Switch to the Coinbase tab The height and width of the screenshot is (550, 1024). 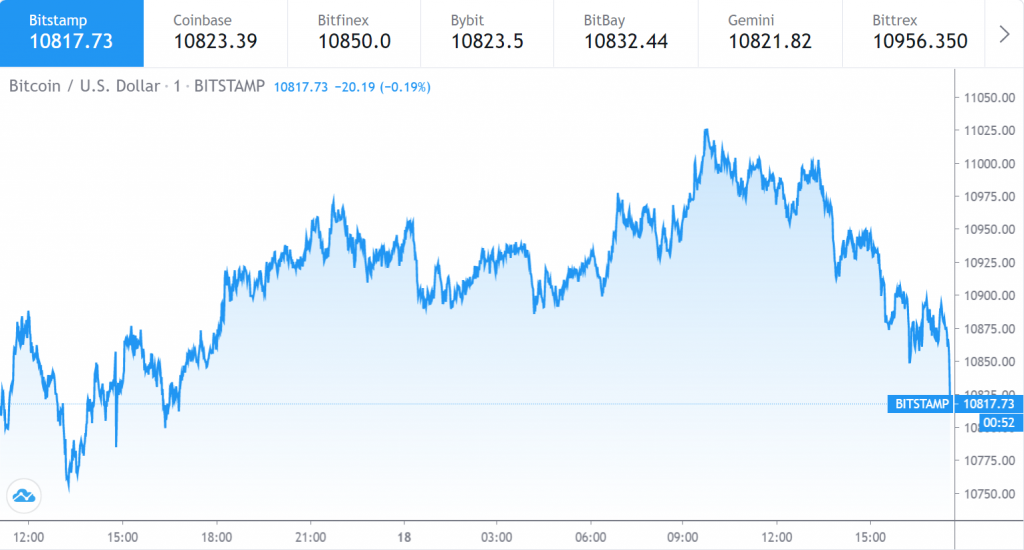point(215,32)
